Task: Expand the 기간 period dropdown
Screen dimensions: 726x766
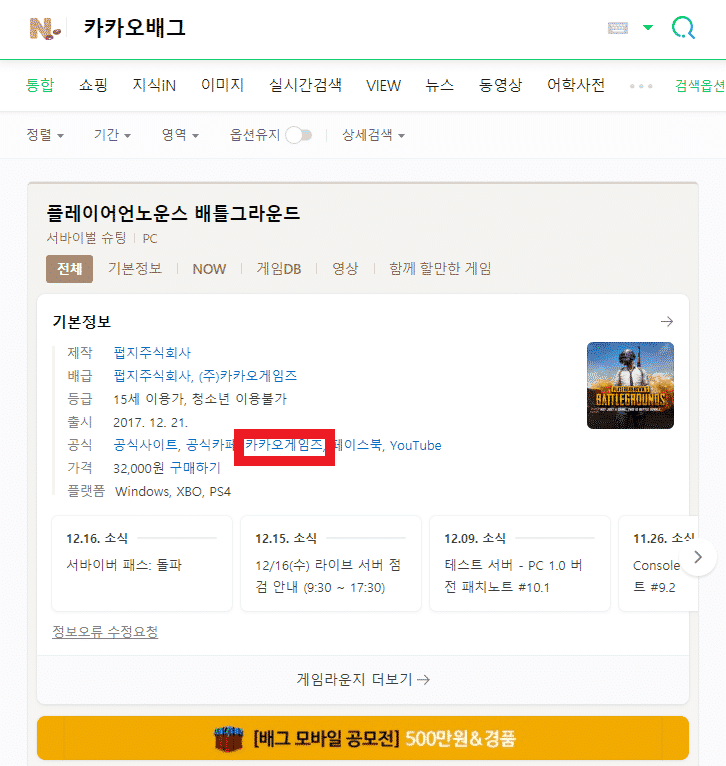Action: [x=112, y=135]
